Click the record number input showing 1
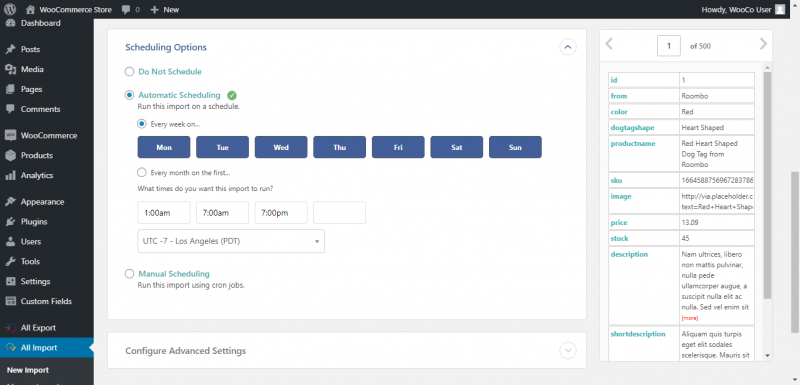Image resolution: width=800 pixels, height=385 pixels. [x=669, y=45]
